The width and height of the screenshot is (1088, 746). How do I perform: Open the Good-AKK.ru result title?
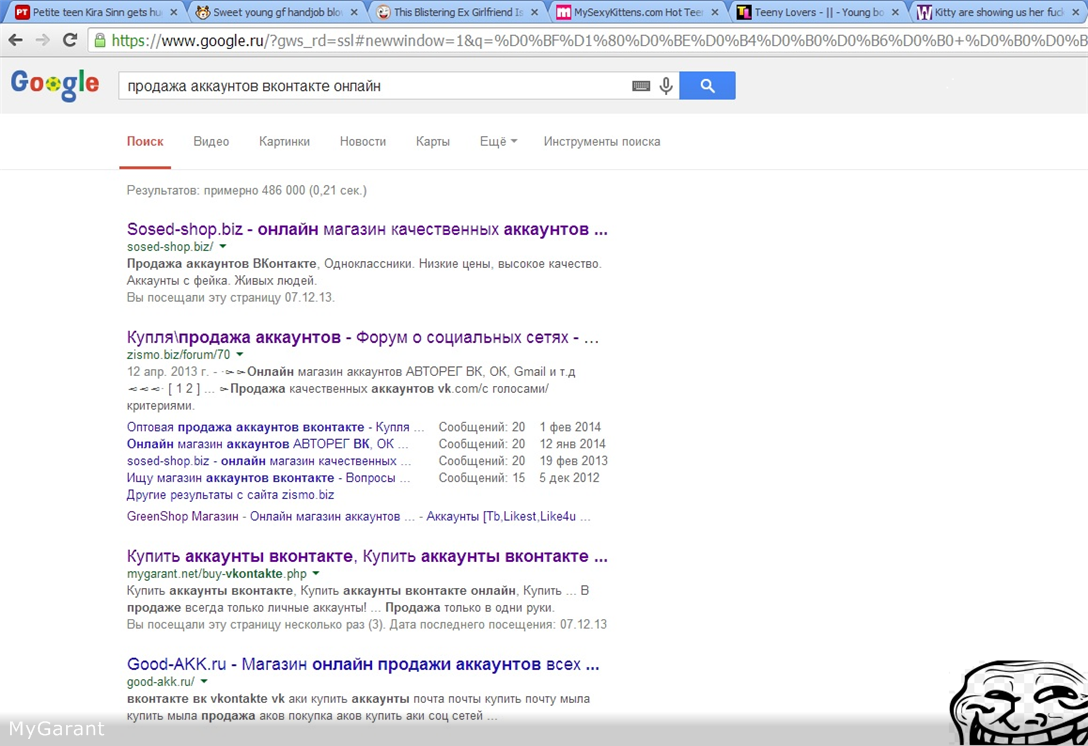pyautogui.click(x=363, y=664)
